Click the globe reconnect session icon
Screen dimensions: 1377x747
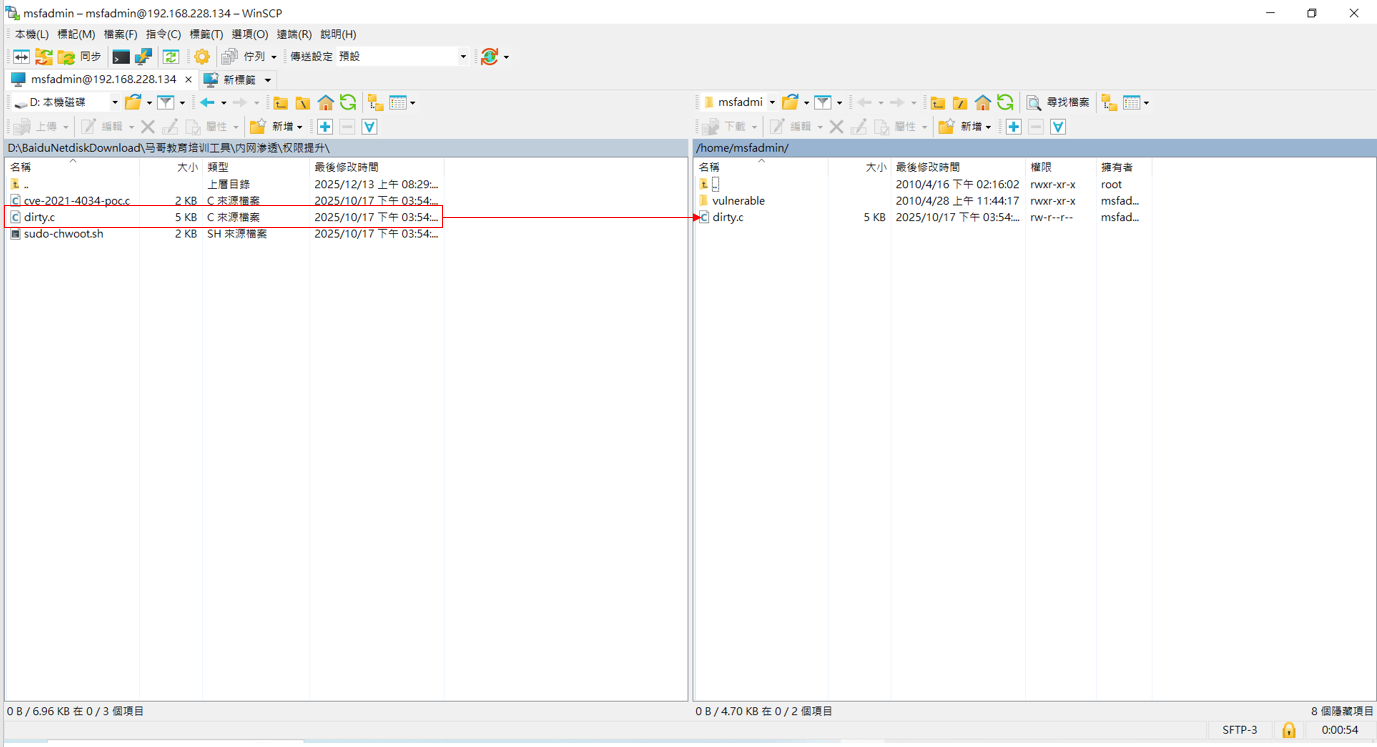click(489, 57)
